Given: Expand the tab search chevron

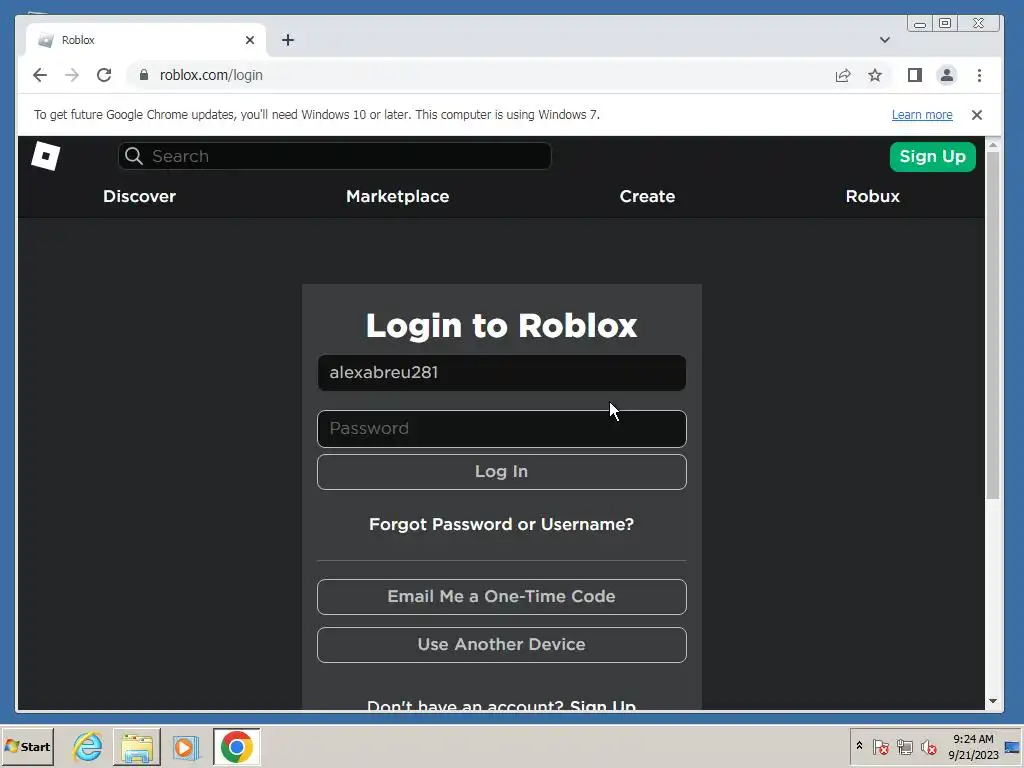Looking at the screenshot, I should [885, 40].
